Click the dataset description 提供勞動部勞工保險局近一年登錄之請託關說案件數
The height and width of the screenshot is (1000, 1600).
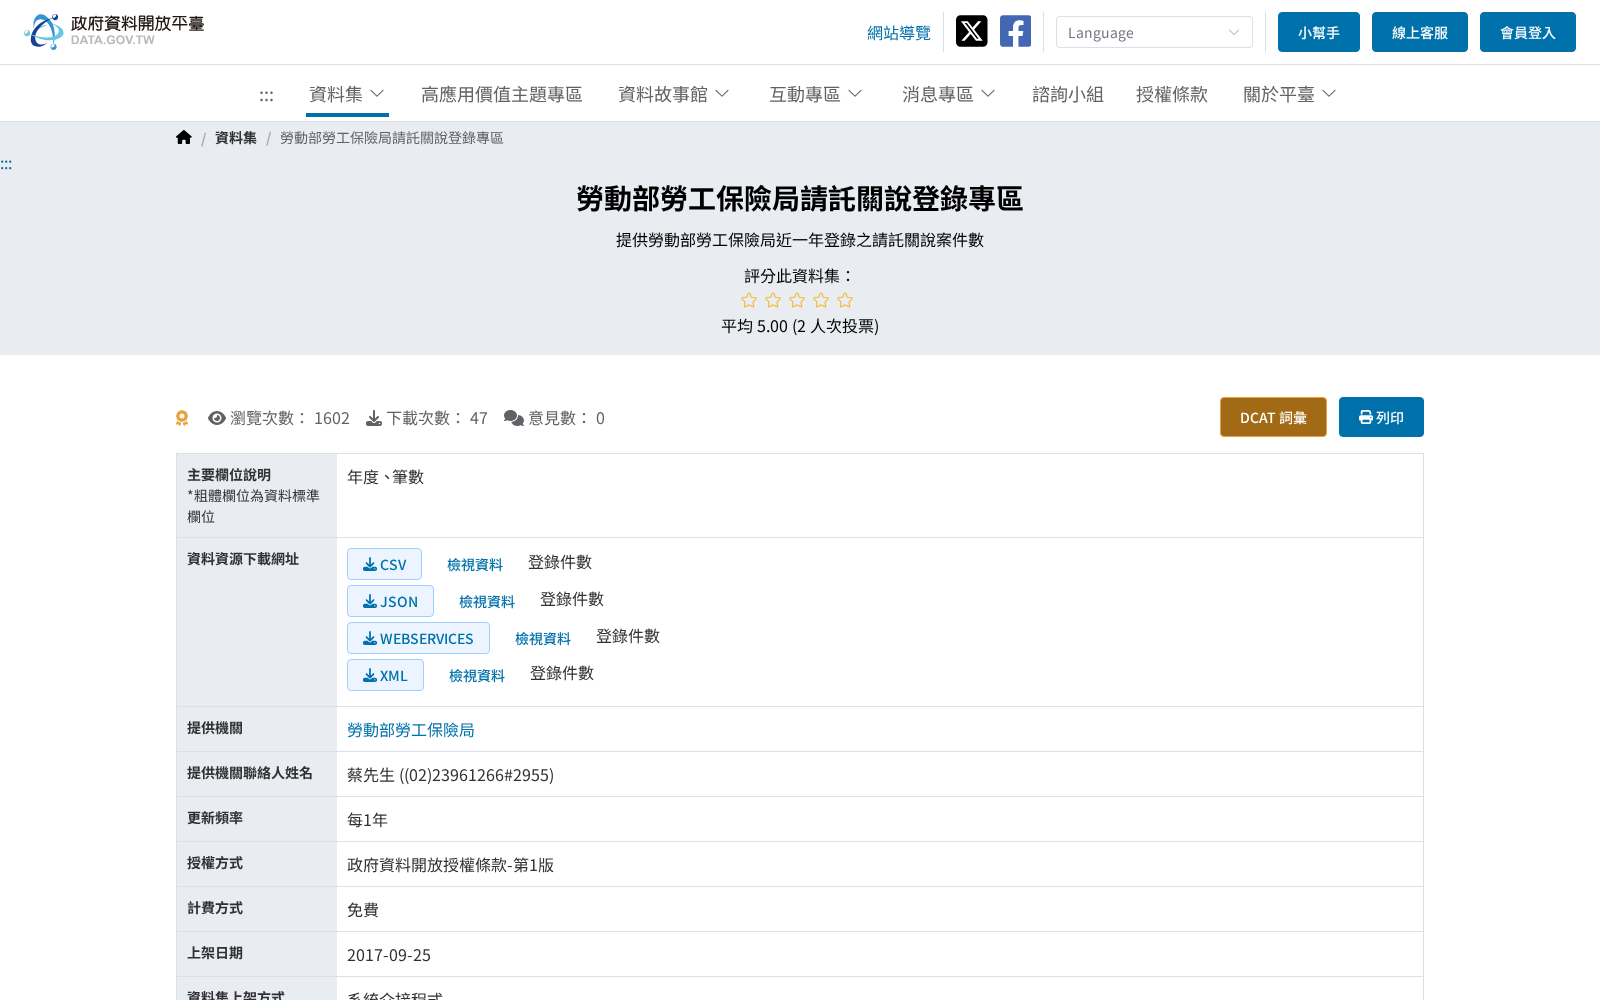[x=800, y=240]
